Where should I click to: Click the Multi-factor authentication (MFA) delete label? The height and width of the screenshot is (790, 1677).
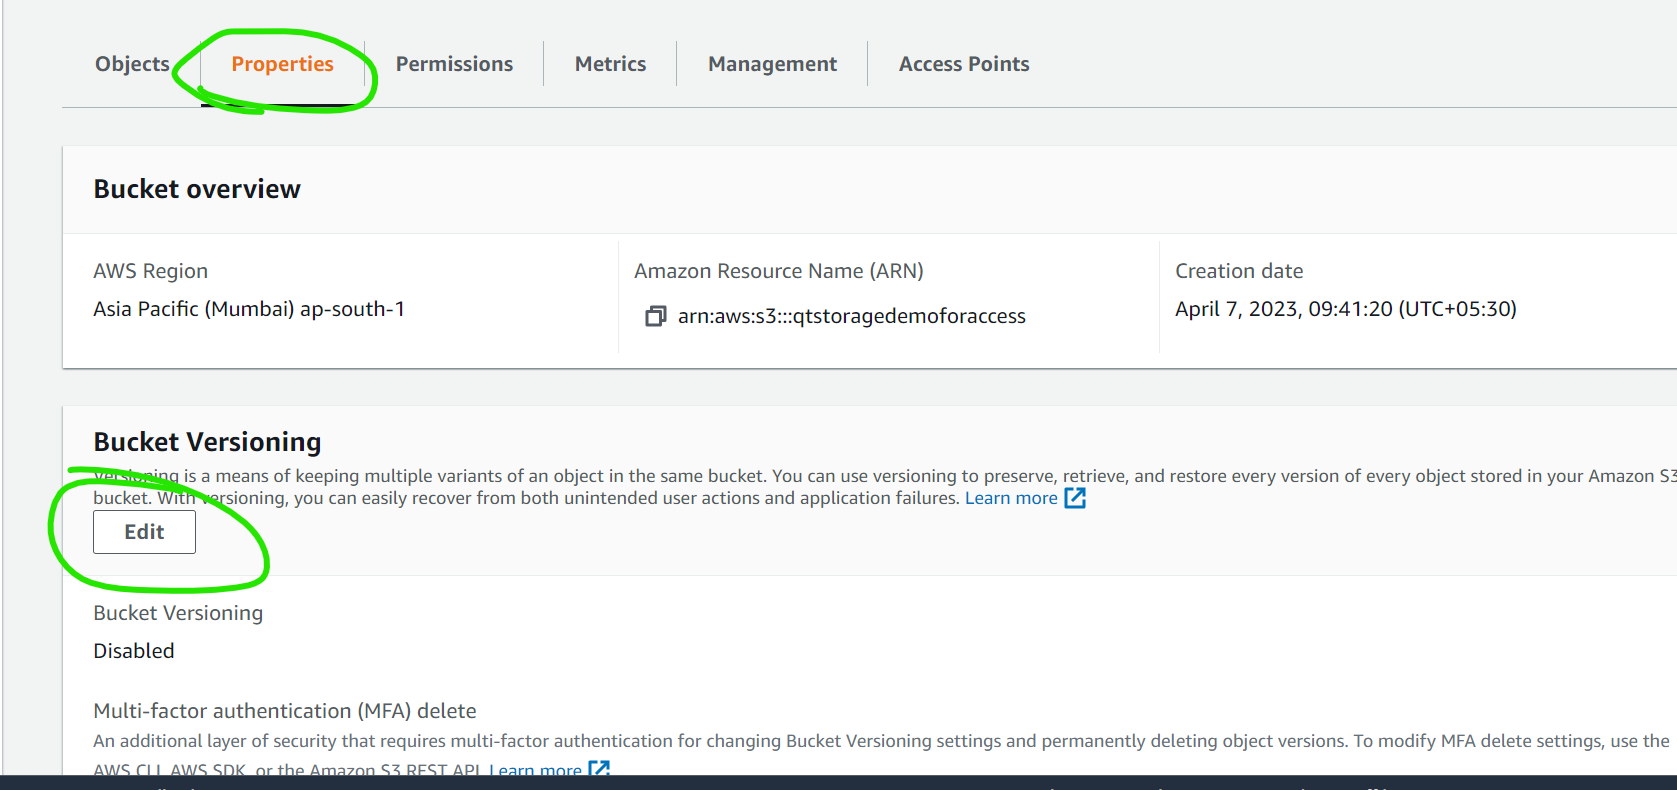pos(285,711)
